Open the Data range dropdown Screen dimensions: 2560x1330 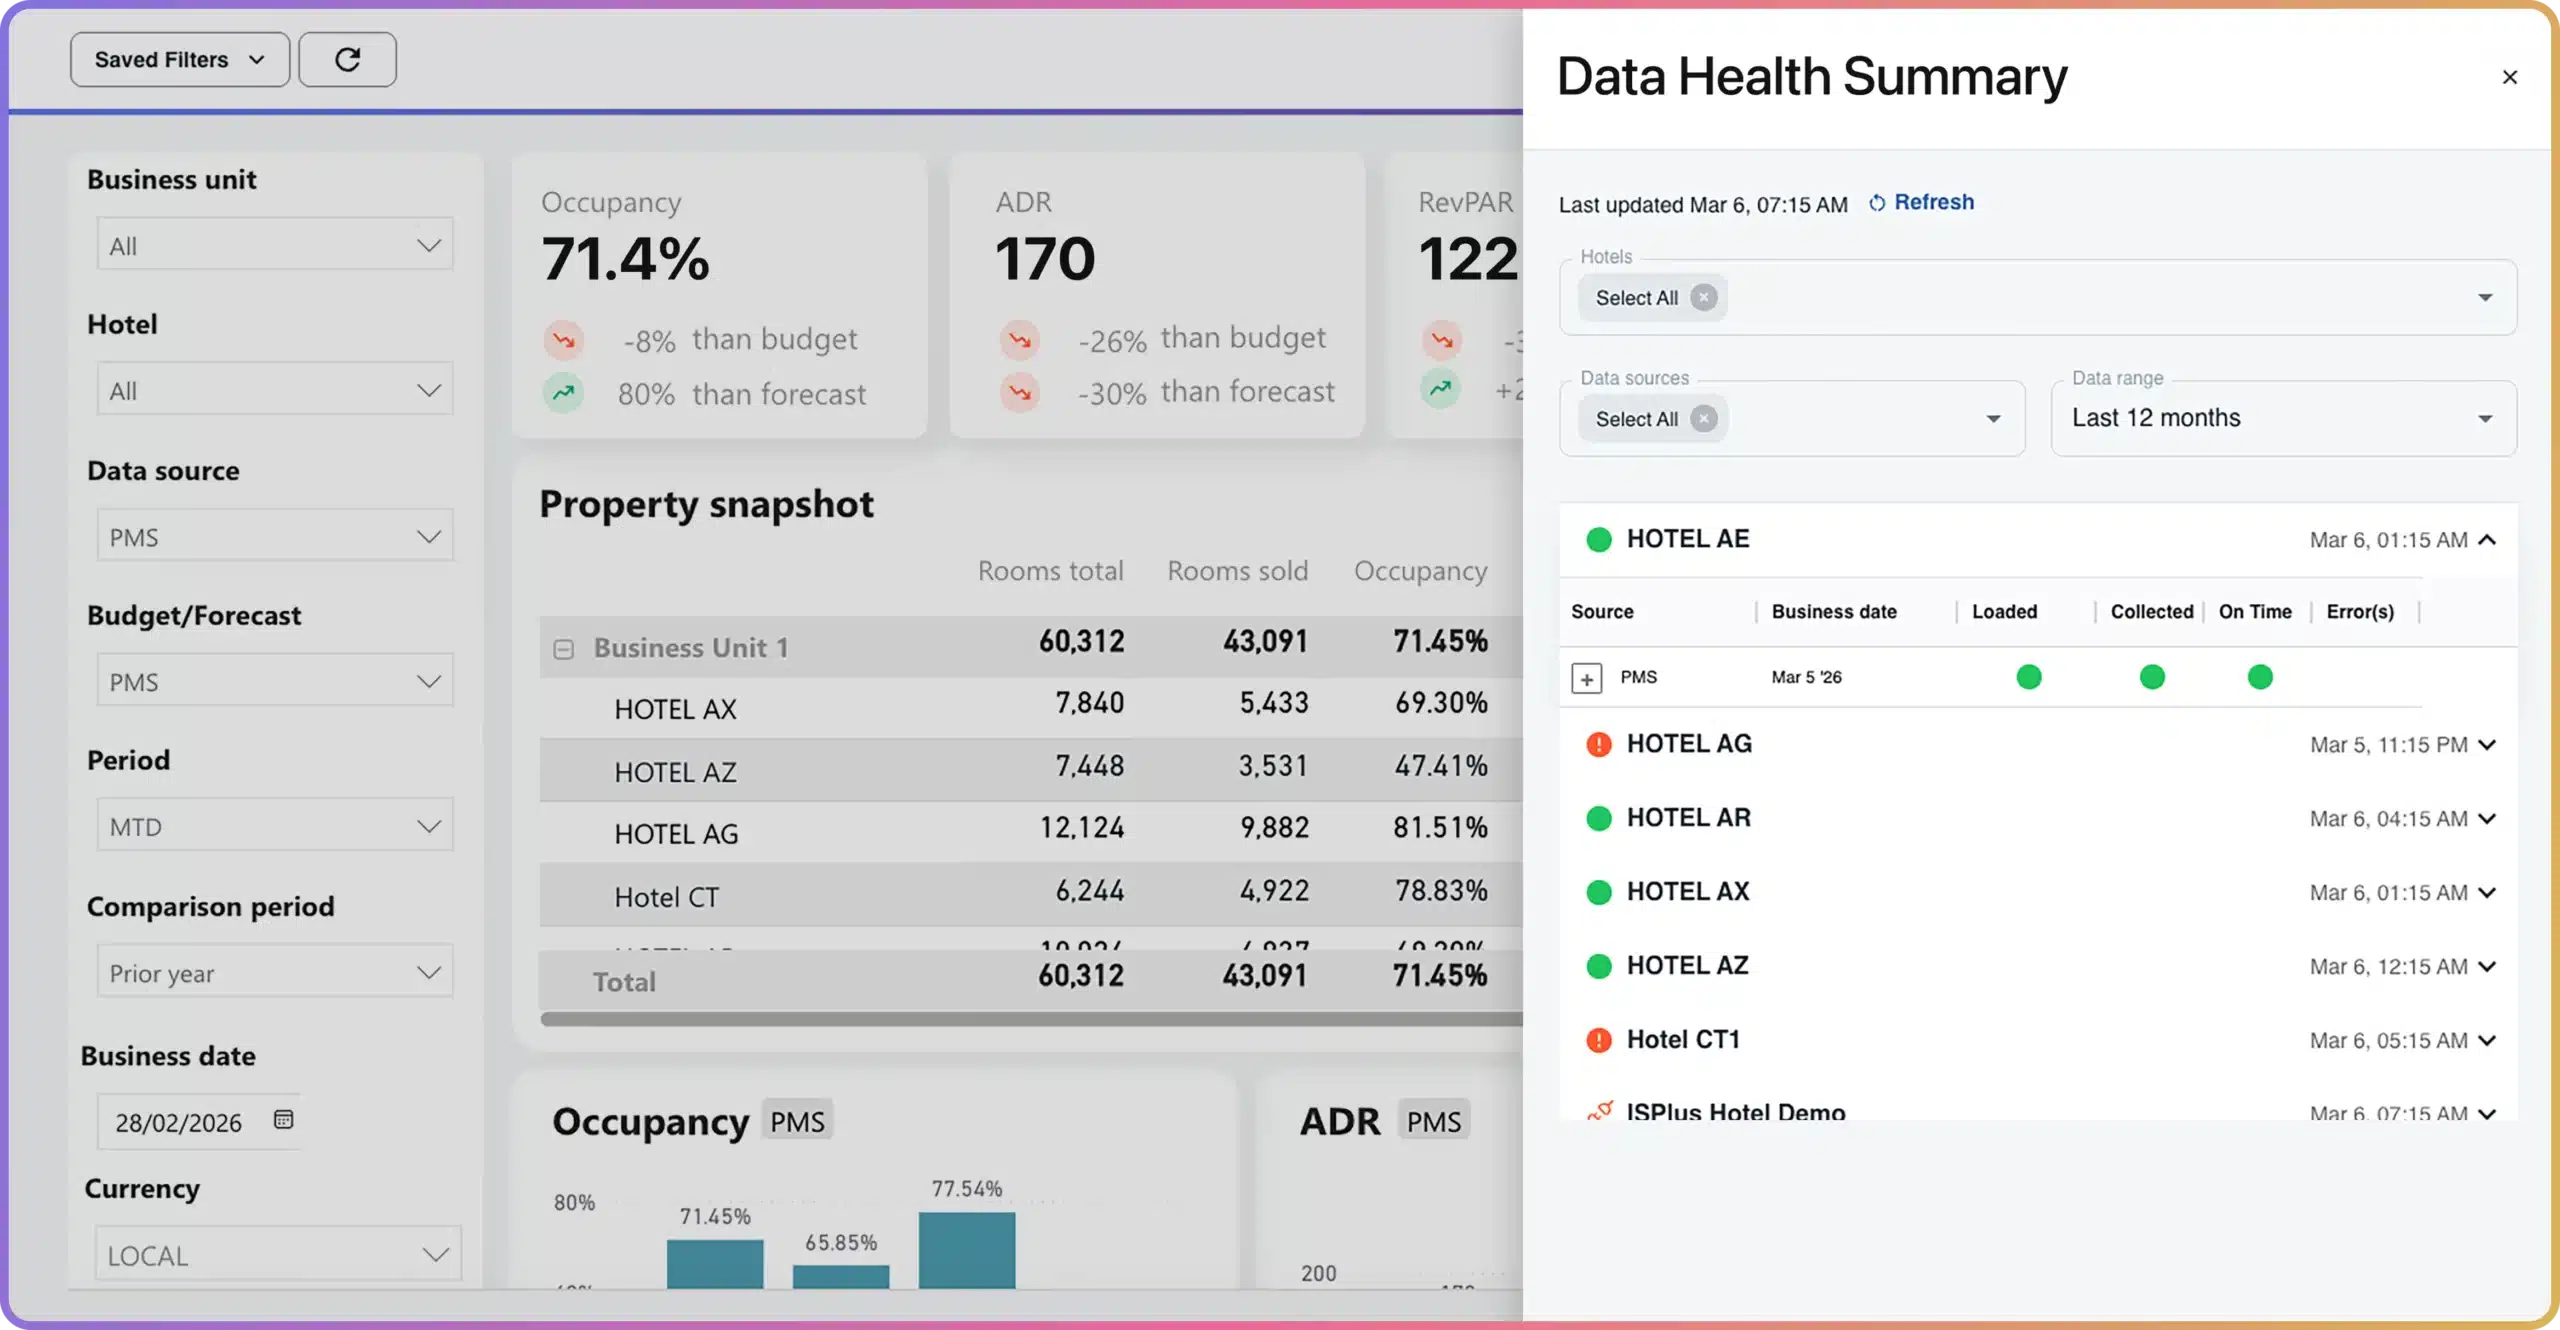2283,419
